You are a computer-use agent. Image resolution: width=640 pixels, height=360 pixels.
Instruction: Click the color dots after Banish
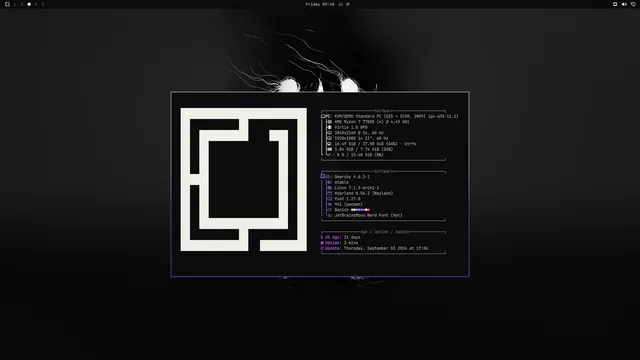point(360,210)
